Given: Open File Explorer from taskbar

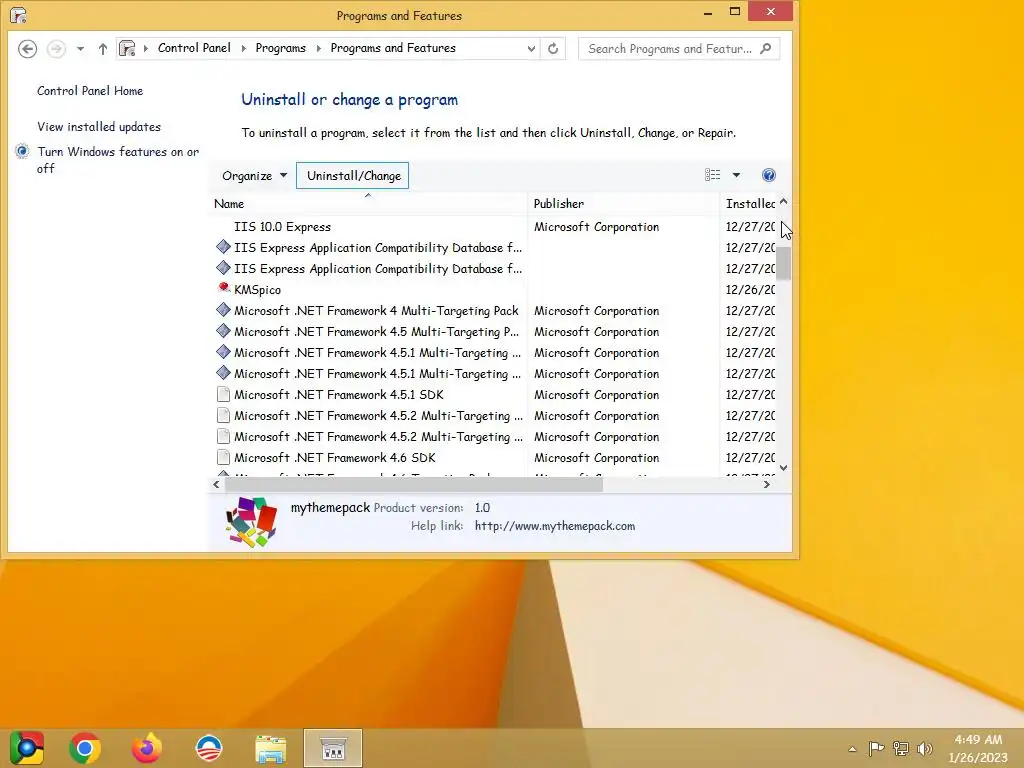Looking at the screenshot, I should tap(270, 748).
